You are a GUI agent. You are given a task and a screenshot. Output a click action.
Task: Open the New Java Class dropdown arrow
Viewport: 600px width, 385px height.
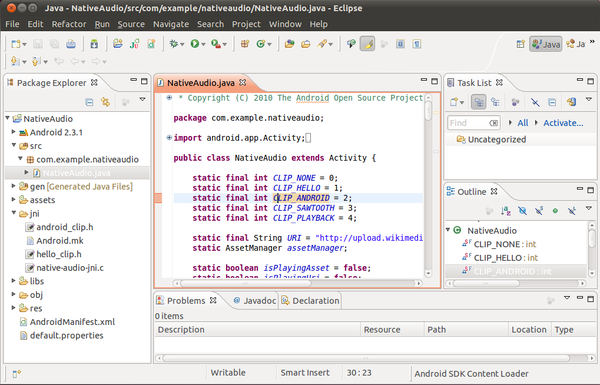click(269, 44)
